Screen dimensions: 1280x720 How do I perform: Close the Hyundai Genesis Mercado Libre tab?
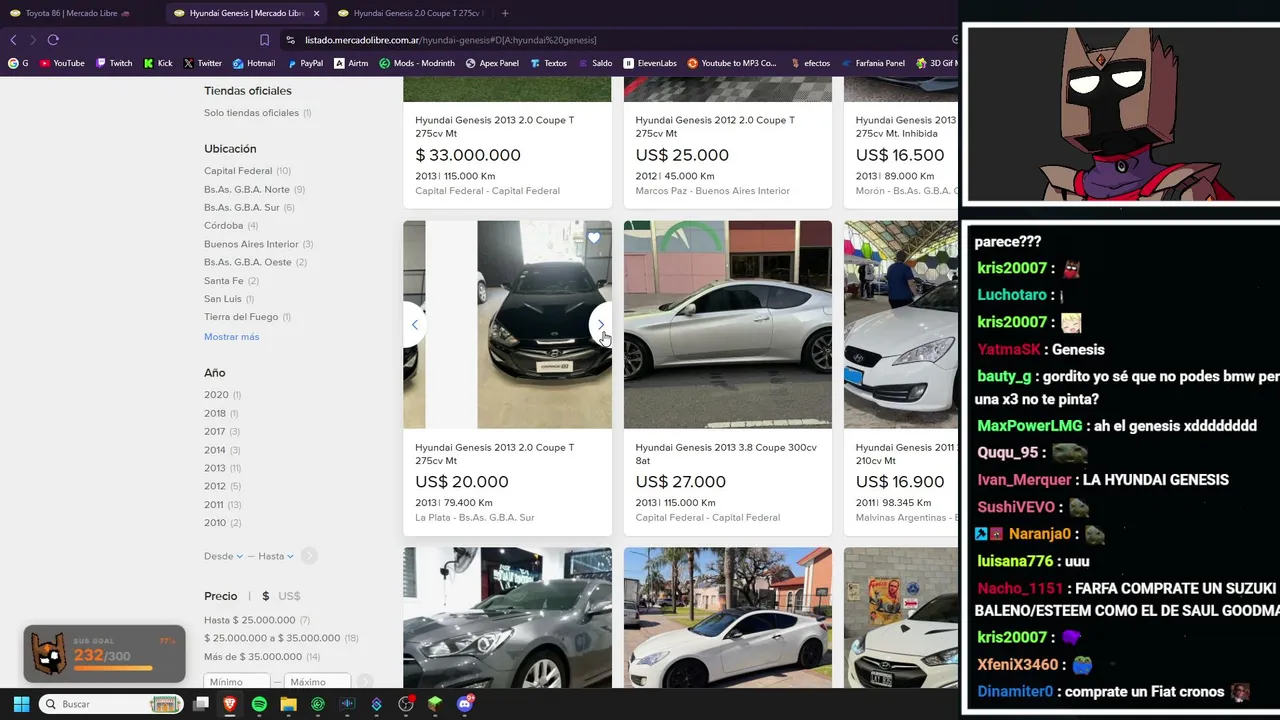click(x=317, y=13)
